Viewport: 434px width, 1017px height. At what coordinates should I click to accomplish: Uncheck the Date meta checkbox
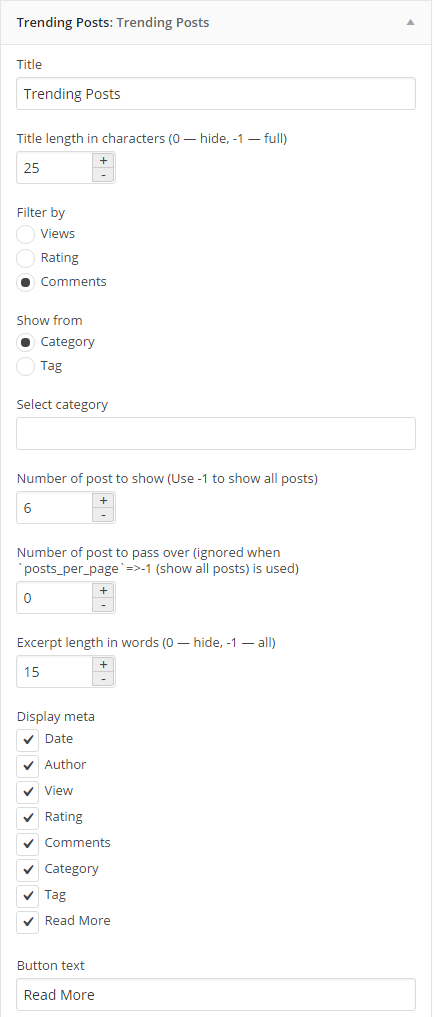pyautogui.click(x=28, y=740)
